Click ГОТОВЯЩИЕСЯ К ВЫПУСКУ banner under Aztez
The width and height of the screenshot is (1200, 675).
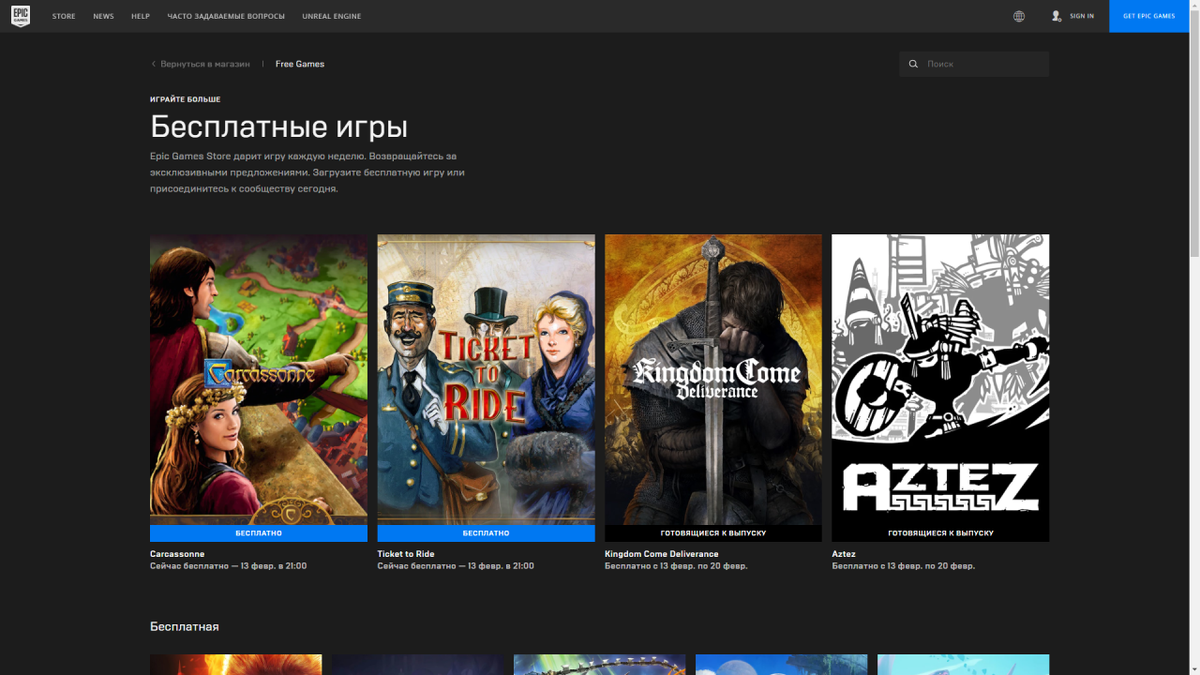[x=941, y=533]
